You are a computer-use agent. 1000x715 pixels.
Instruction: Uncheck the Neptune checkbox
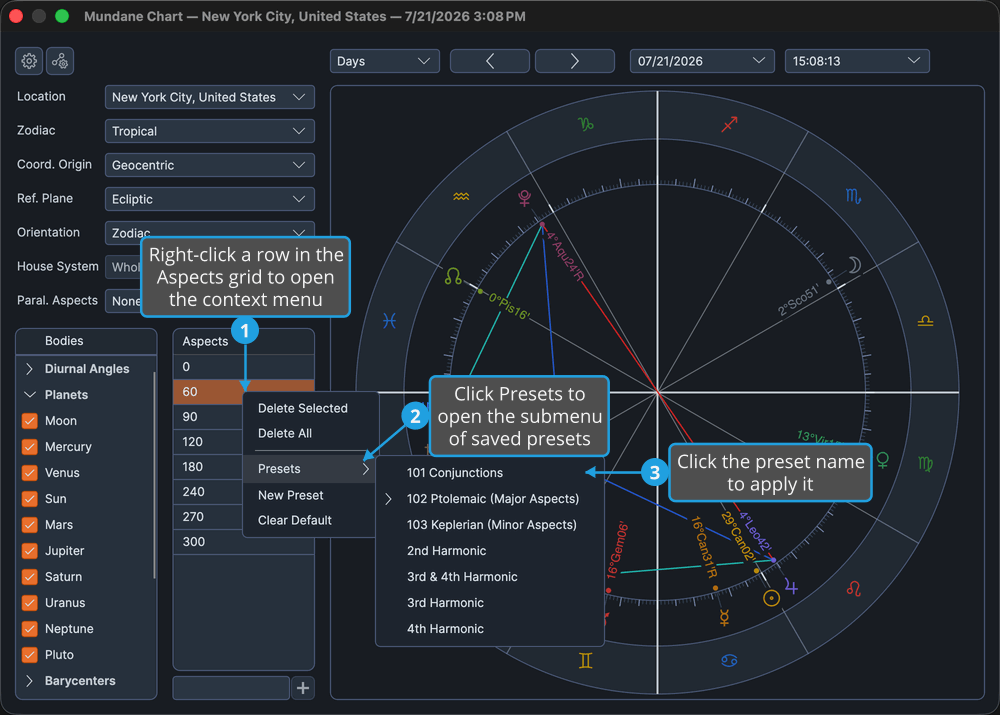(x=29, y=629)
